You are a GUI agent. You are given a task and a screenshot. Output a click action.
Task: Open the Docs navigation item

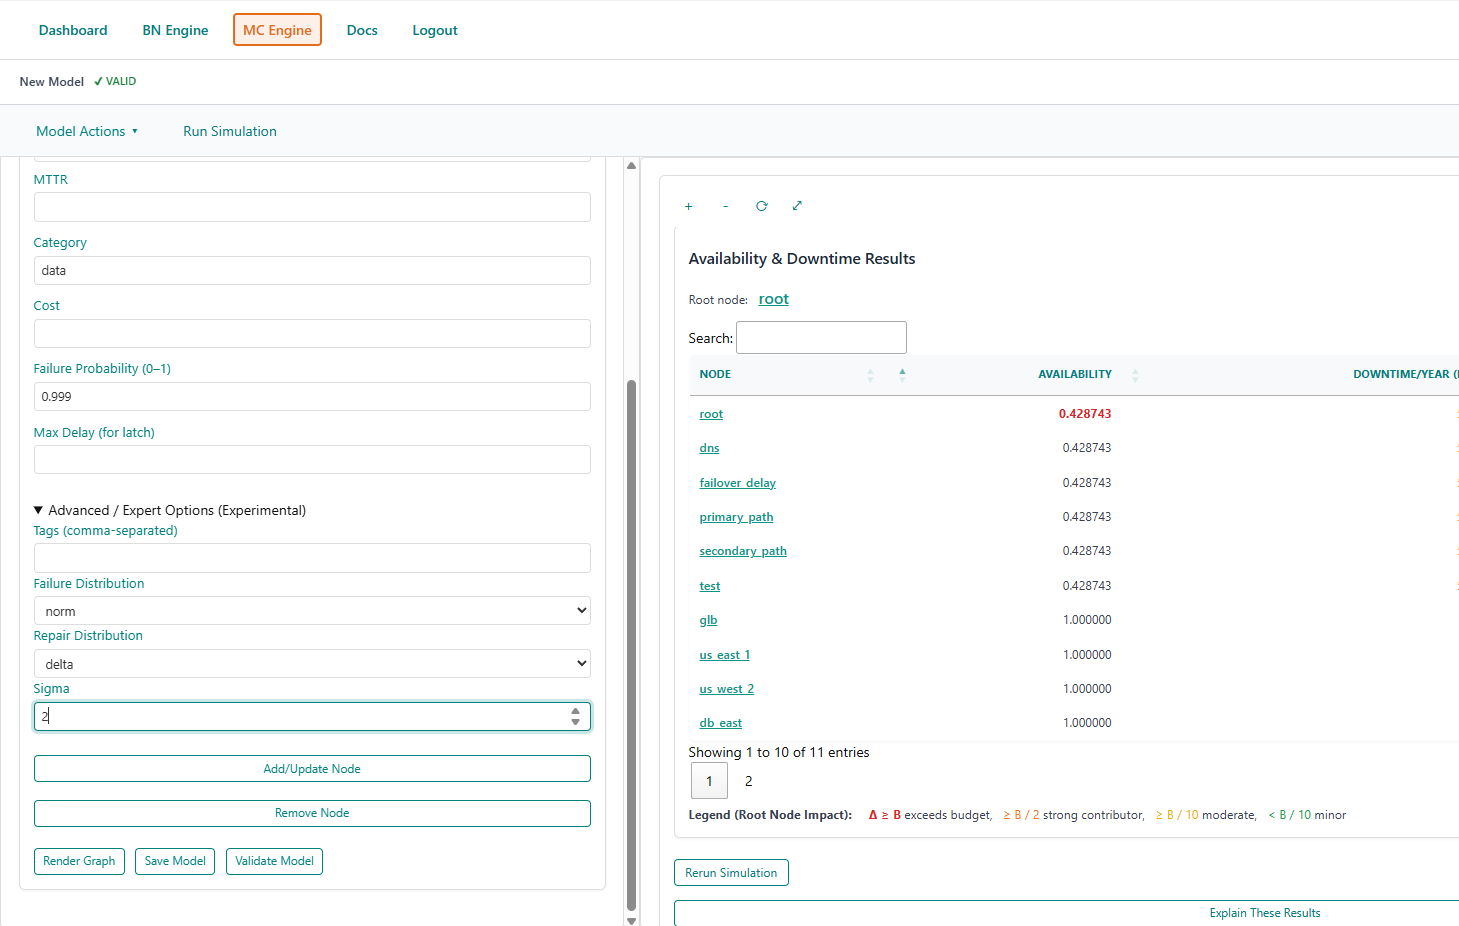click(362, 30)
